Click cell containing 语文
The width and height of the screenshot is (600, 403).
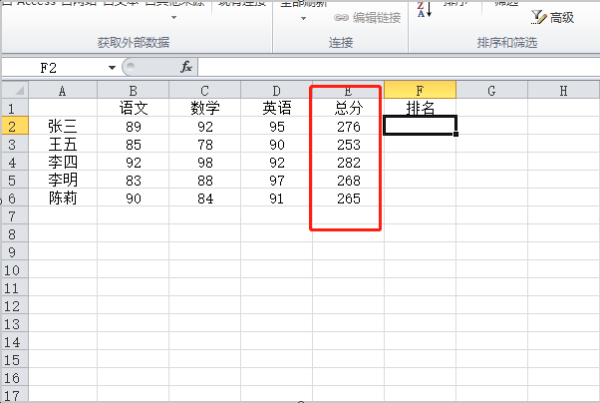point(133,108)
